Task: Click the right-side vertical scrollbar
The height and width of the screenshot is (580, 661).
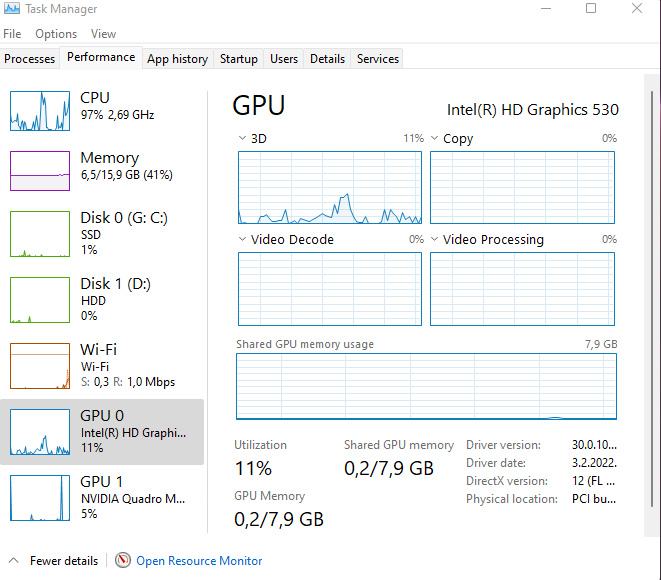Action: [x=653, y=300]
